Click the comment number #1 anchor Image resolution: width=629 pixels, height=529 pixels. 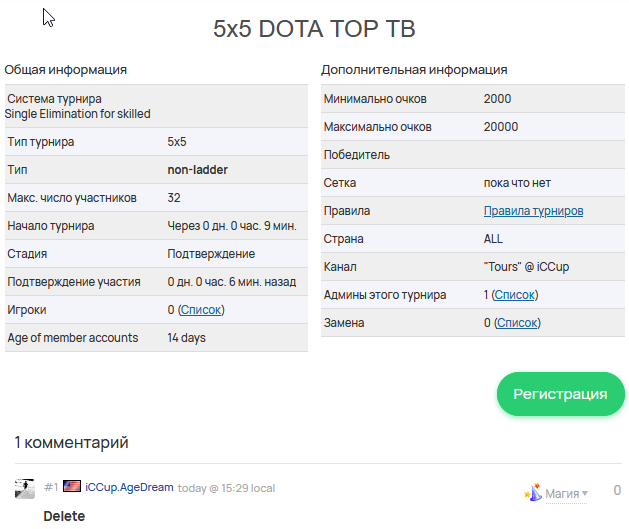pyautogui.click(x=51, y=488)
